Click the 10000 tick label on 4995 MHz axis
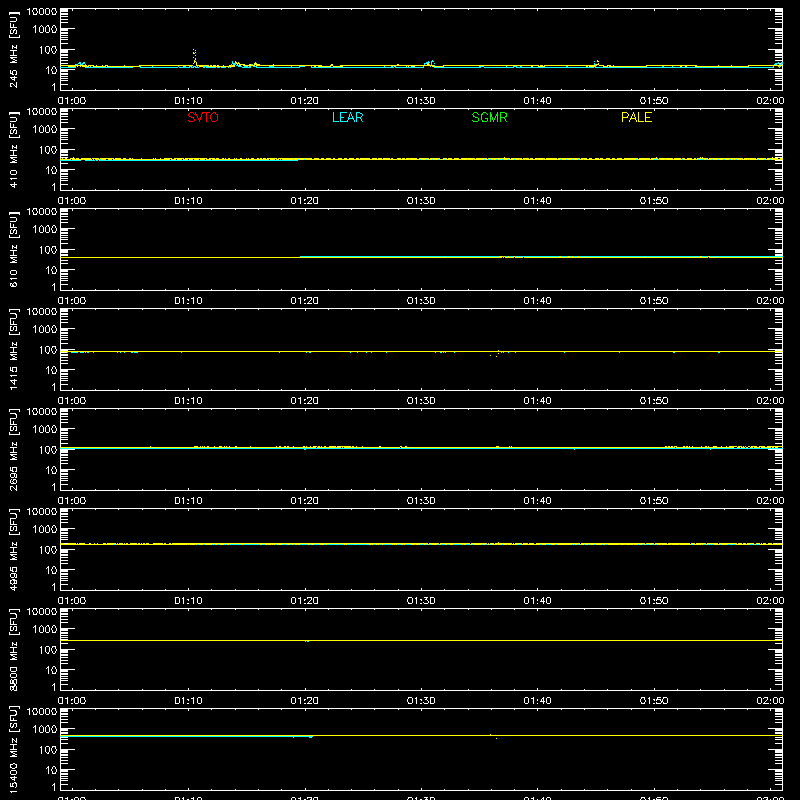Screen dimensions: 800x800 click(x=42, y=512)
